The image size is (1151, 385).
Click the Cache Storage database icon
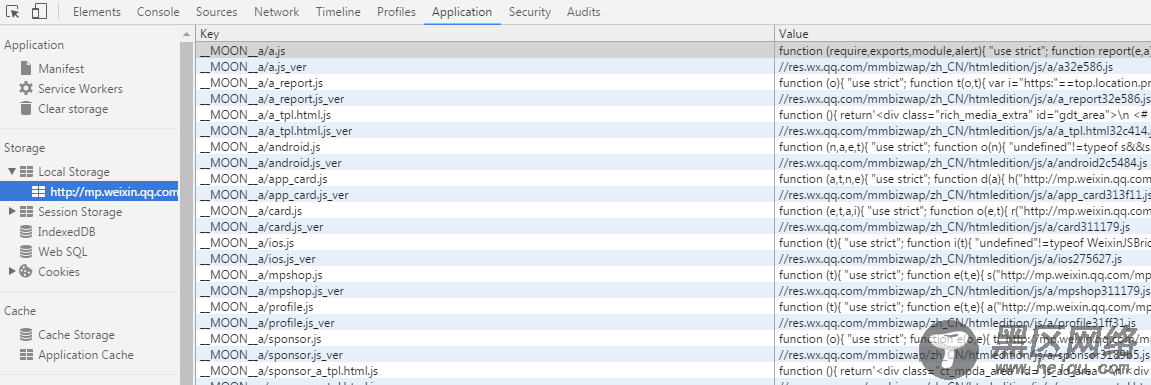[x=26, y=334]
